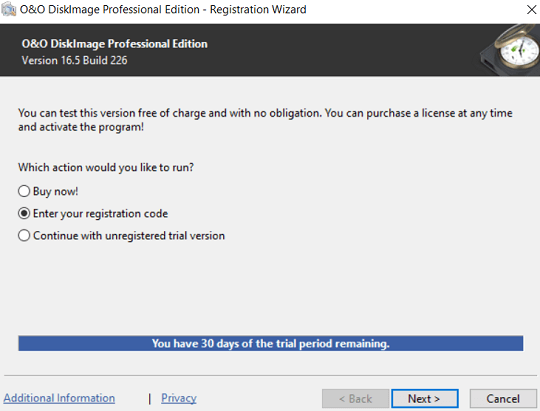This screenshot has height=411, width=540.
Task: Choose the "Enter your registration code" radio circle
Action: tap(24, 214)
